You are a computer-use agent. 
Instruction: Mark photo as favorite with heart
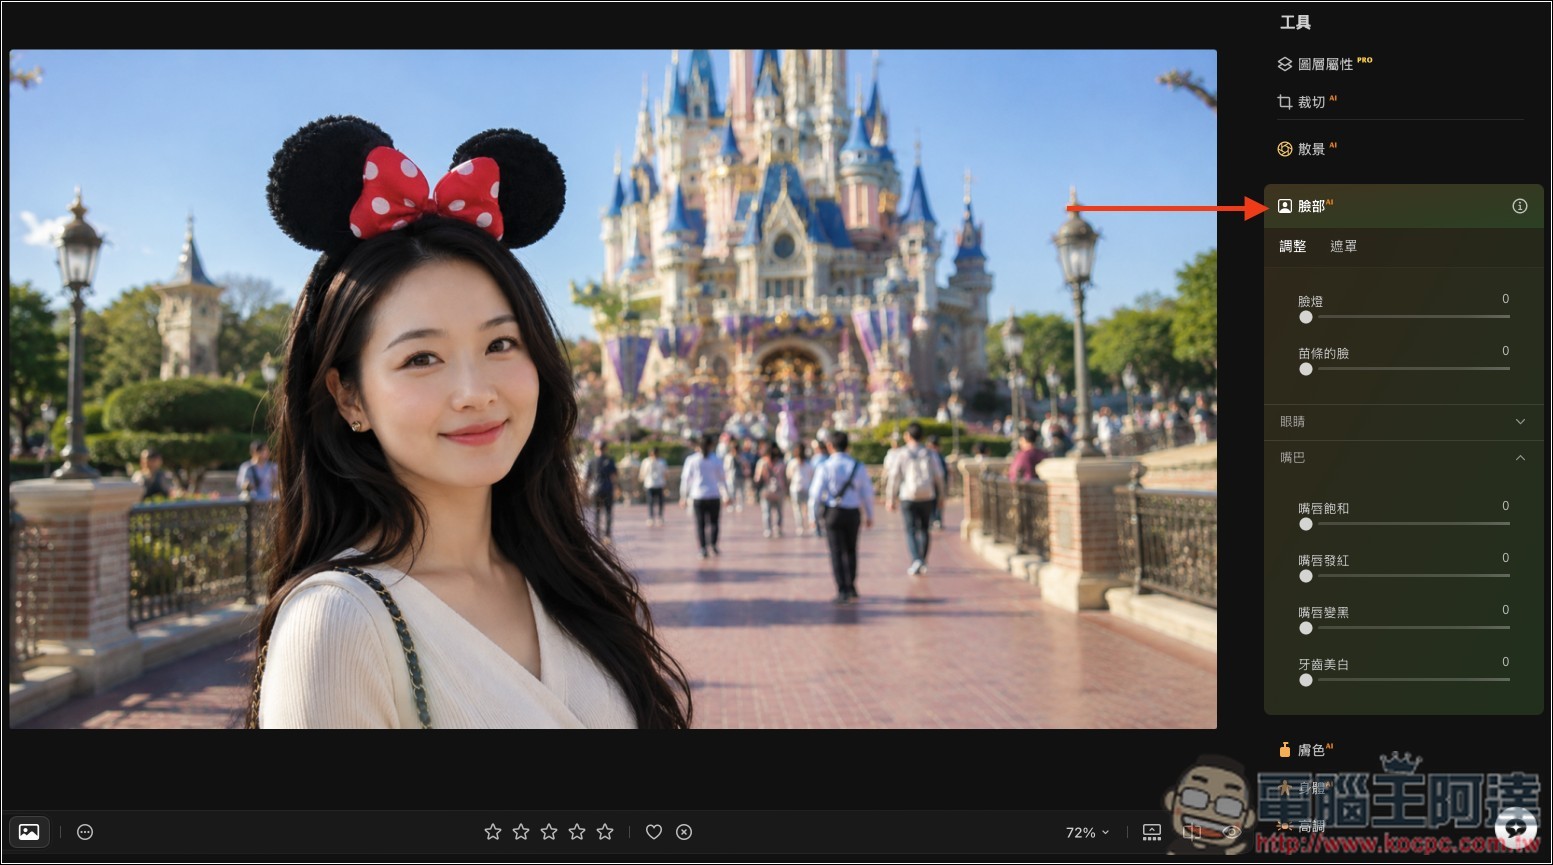pyautogui.click(x=654, y=832)
